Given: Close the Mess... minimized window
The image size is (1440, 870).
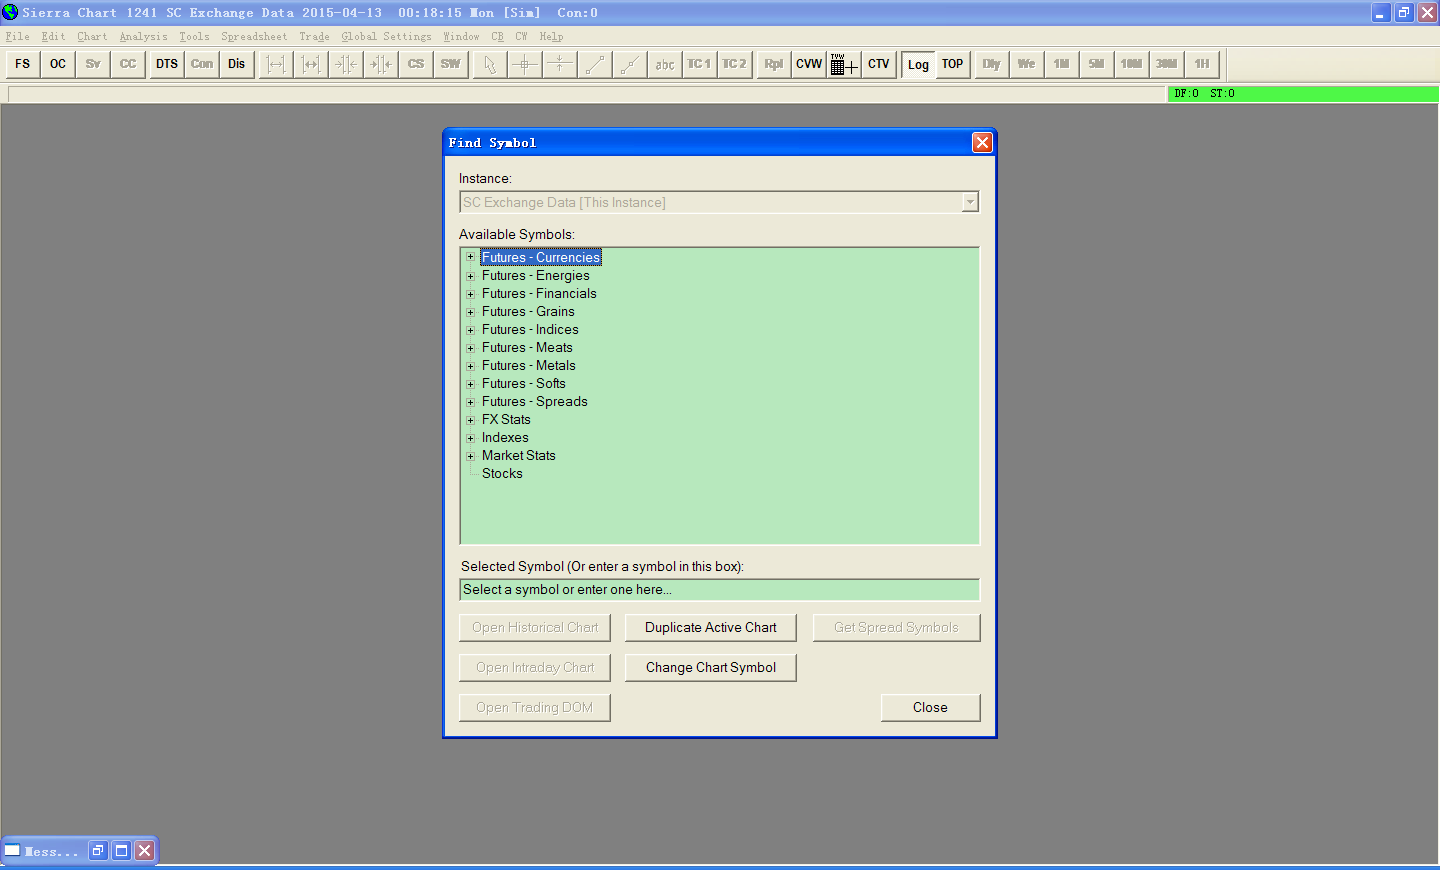Looking at the screenshot, I should (145, 851).
